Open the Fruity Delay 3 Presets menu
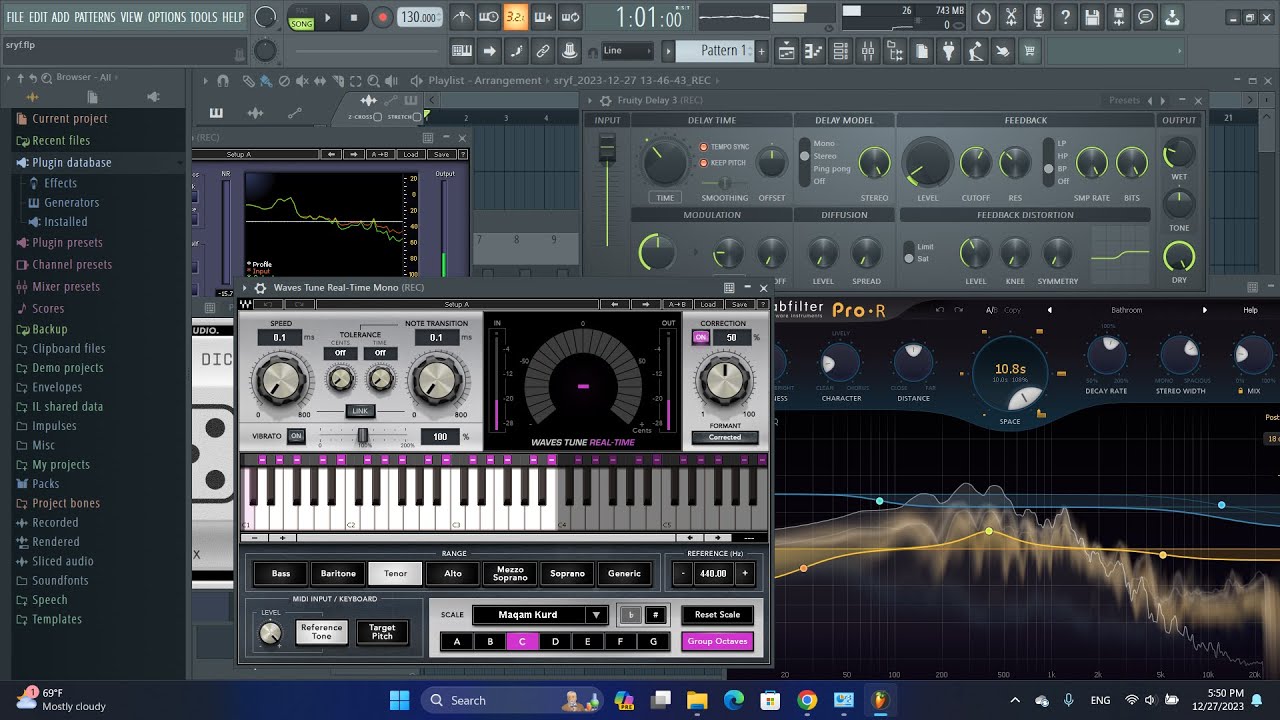Image resolution: width=1280 pixels, height=720 pixels. (1124, 100)
